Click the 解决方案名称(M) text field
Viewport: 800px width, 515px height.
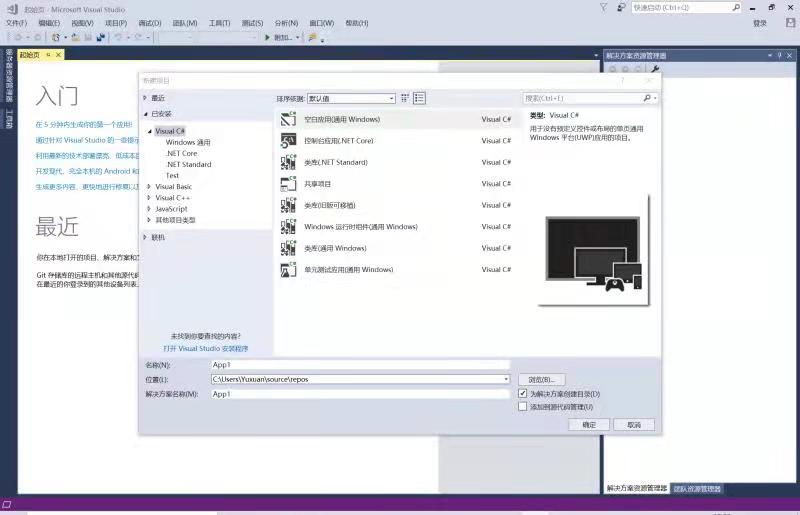point(360,394)
